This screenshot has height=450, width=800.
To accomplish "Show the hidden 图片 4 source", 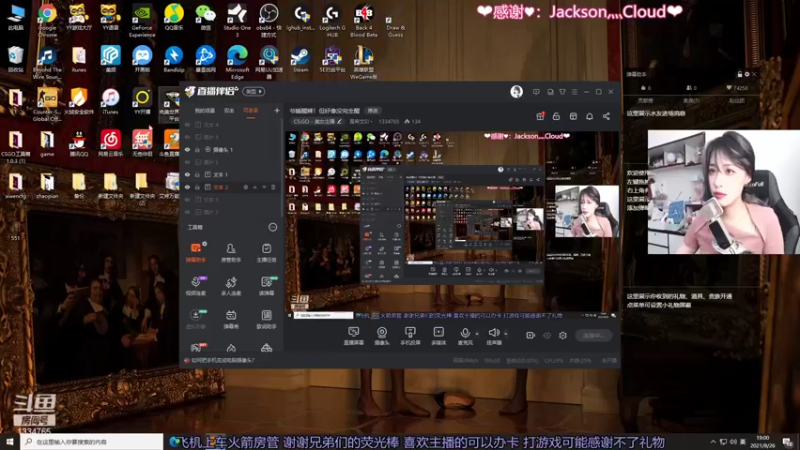I will (x=187, y=137).
